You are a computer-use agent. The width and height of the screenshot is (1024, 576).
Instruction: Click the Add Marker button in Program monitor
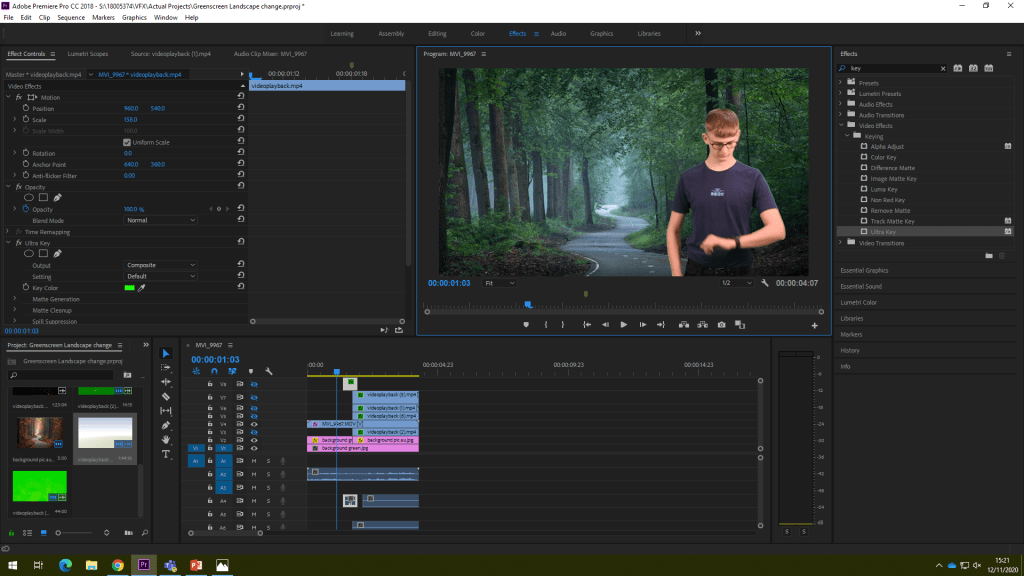(x=526, y=325)
